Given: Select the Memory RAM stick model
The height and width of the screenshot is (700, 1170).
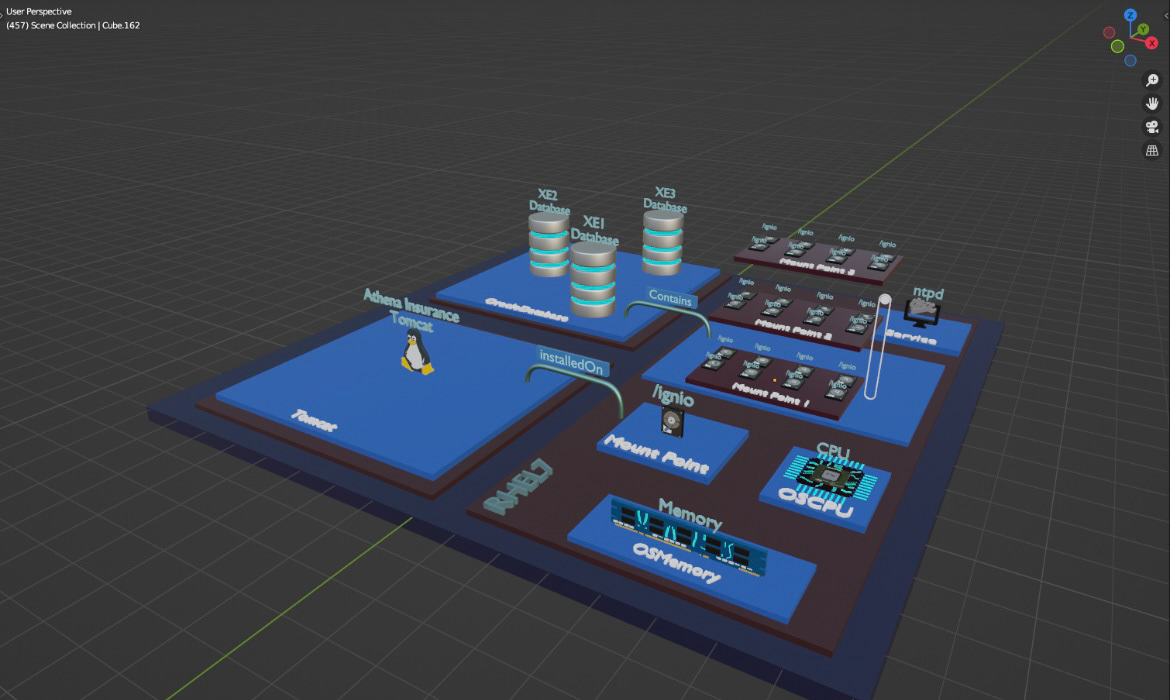Looking at the screenshot, I should [687, 537].
